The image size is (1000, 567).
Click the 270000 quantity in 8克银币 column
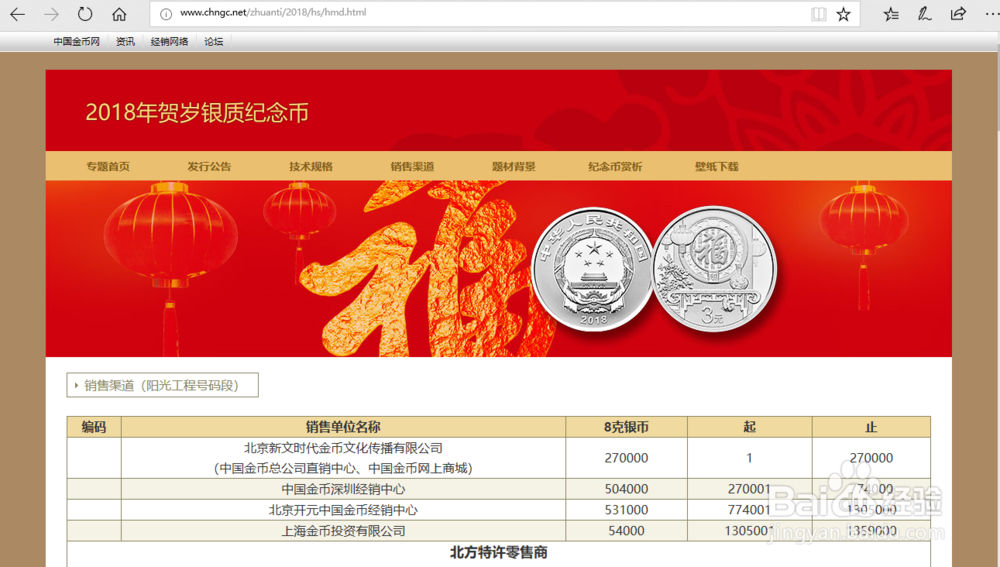tap(626, 458)
